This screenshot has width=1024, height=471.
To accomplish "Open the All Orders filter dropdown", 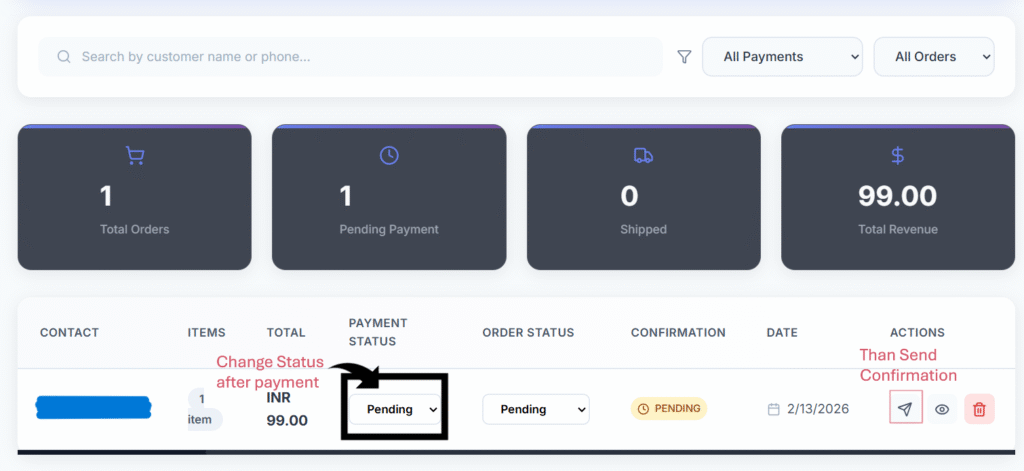I will [x=933, y=57].
